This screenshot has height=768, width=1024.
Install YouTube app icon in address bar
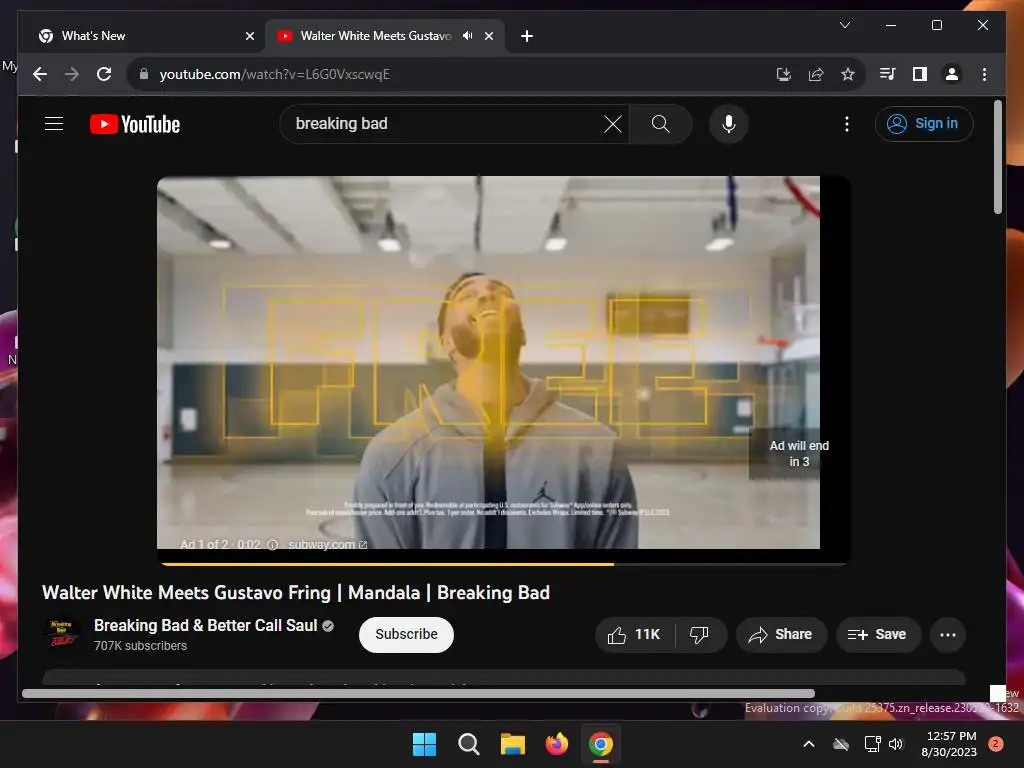pyautogui.click(x=784, y=74)
